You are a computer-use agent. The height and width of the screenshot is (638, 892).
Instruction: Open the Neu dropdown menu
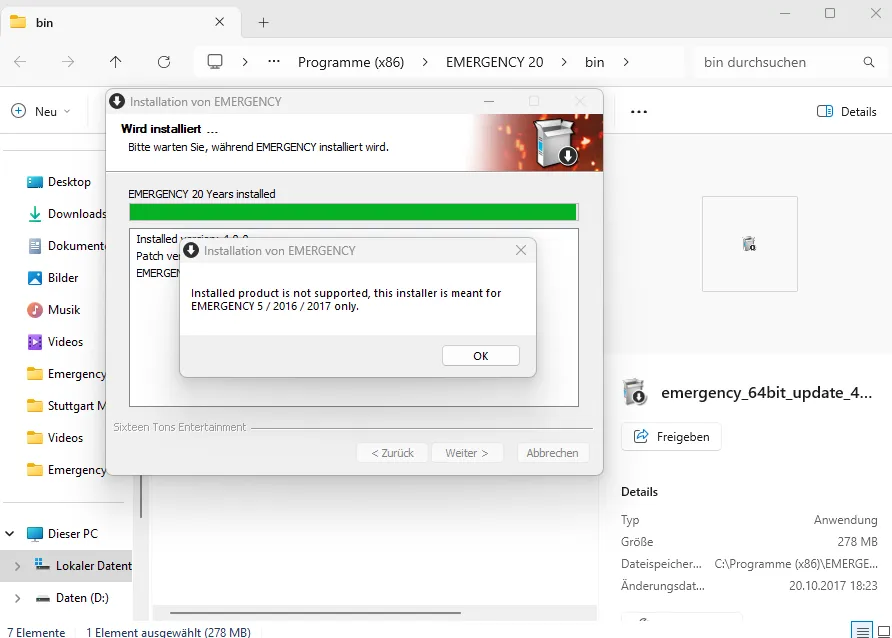click(41, 111)
